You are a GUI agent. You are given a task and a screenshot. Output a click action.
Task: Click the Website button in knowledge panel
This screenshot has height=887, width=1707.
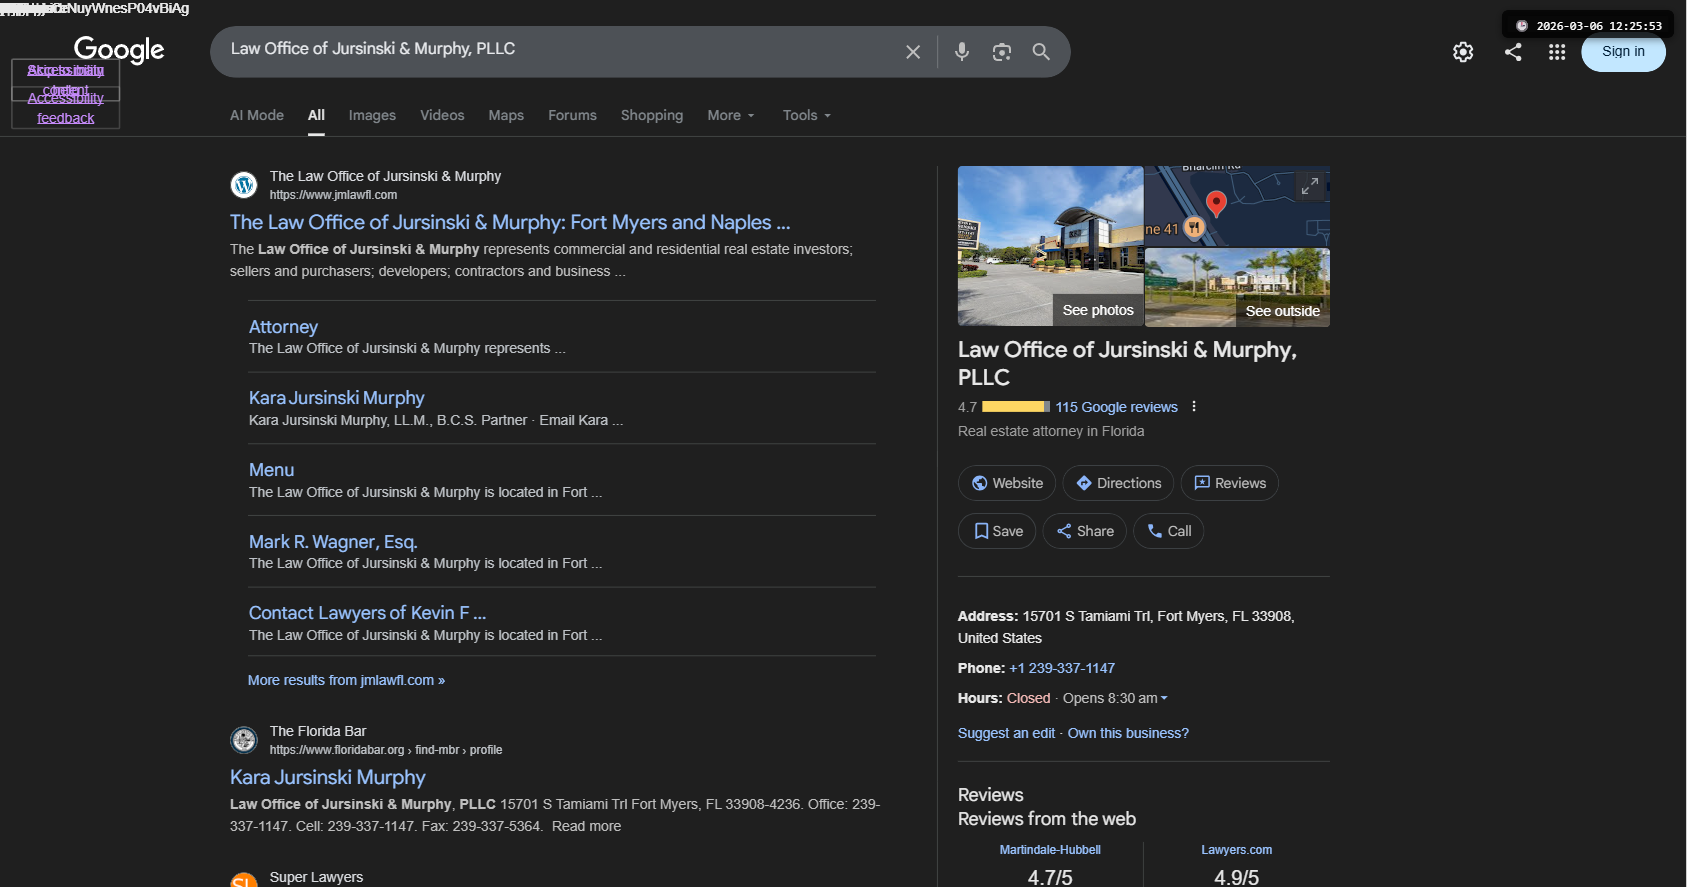pyautogui.click(x=1007, y=483)
